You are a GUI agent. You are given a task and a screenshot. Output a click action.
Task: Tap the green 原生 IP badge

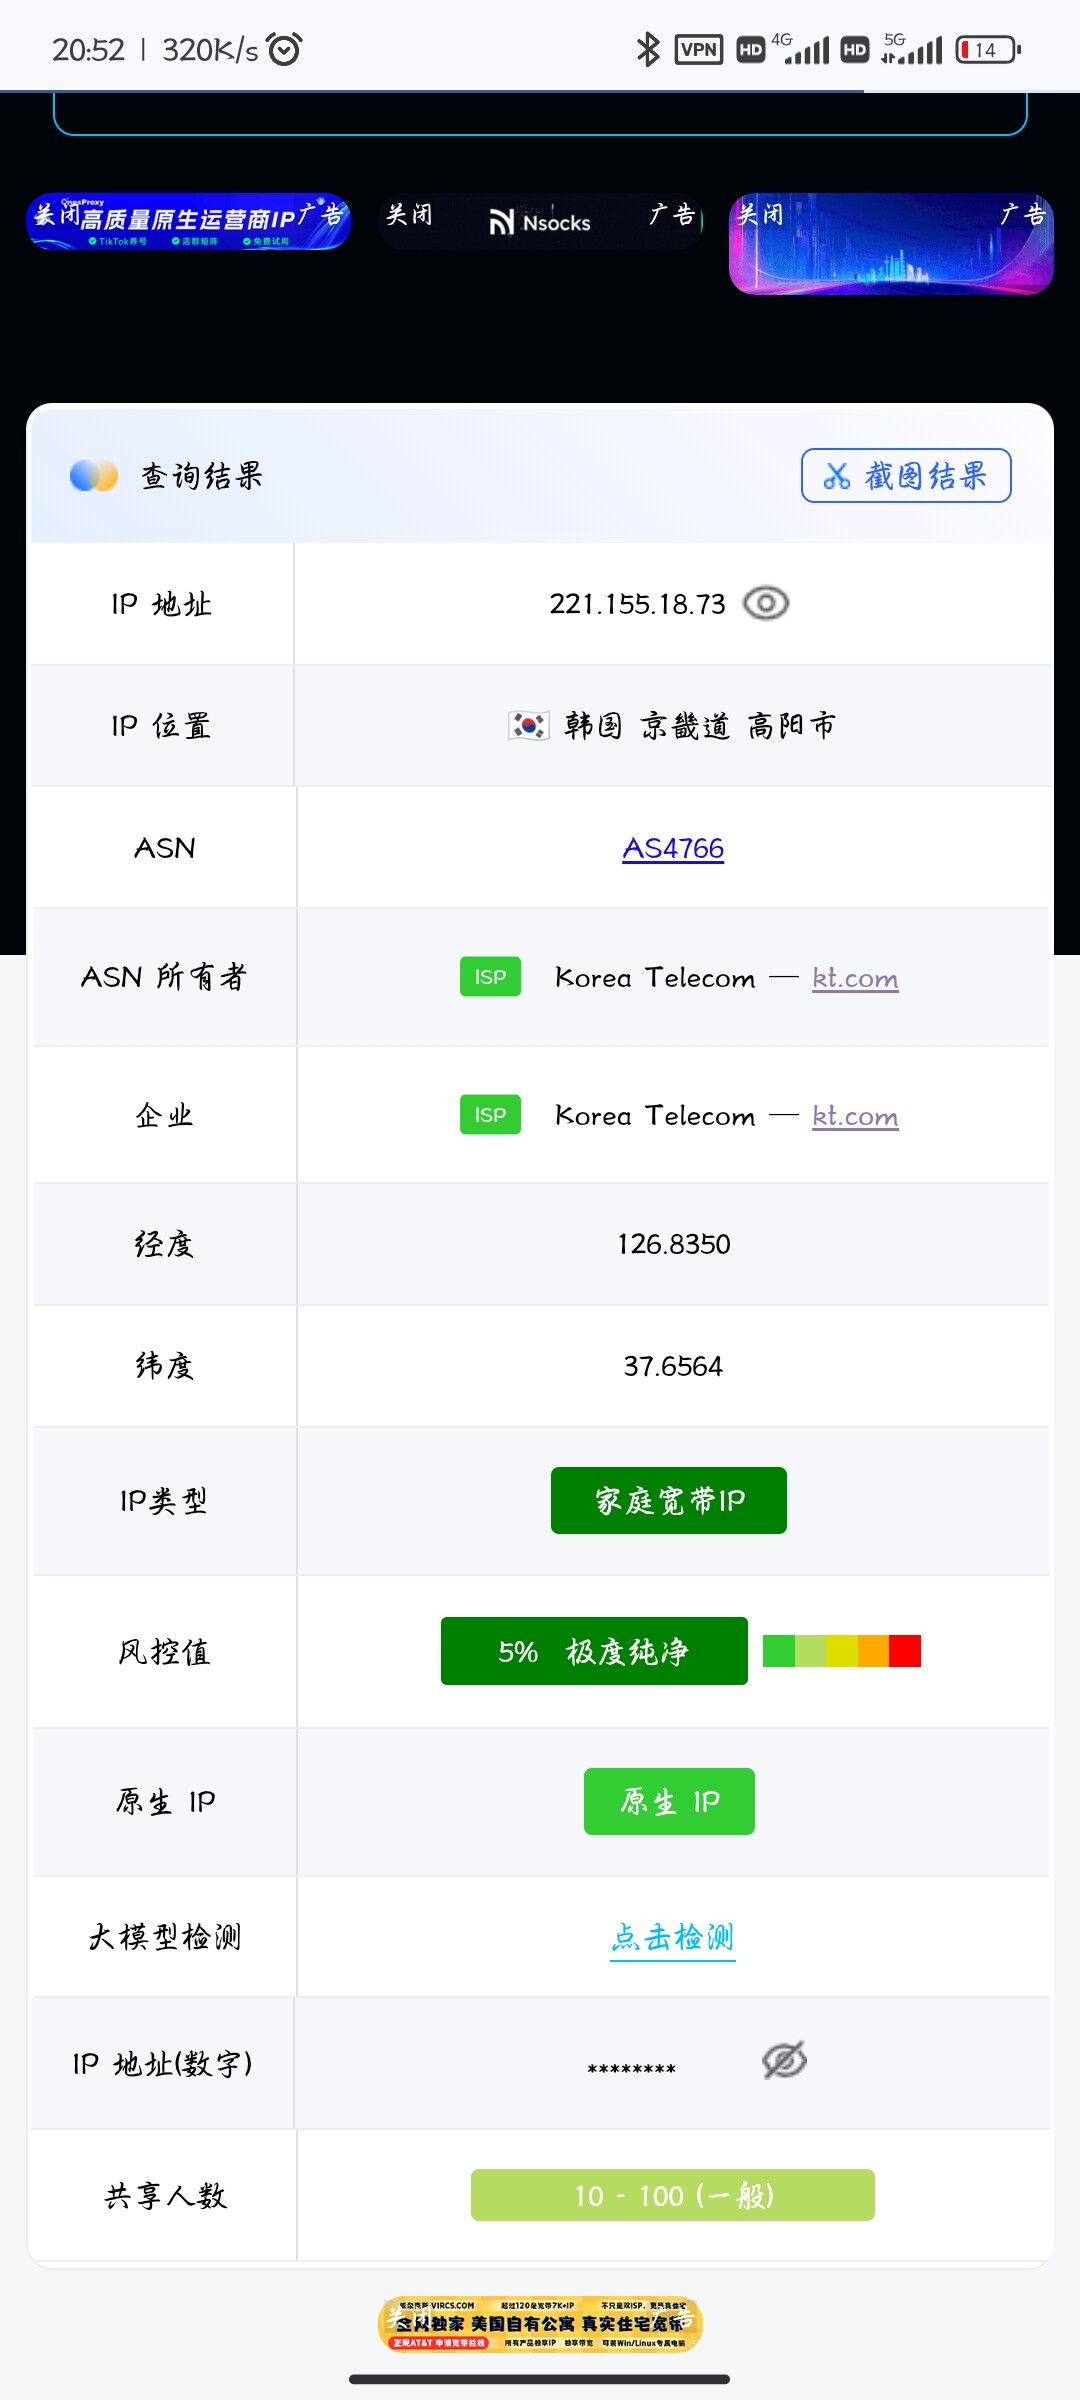point(669,1801)
